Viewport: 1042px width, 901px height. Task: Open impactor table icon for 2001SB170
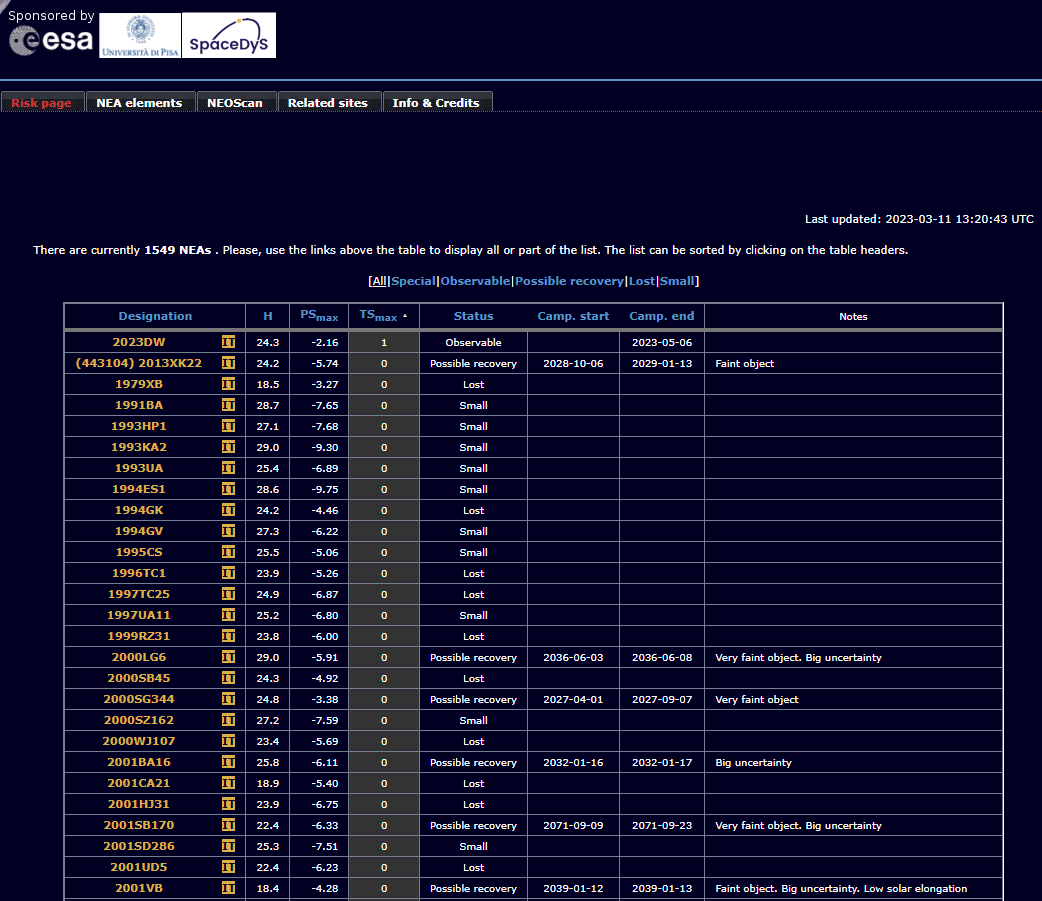point(229,825)
